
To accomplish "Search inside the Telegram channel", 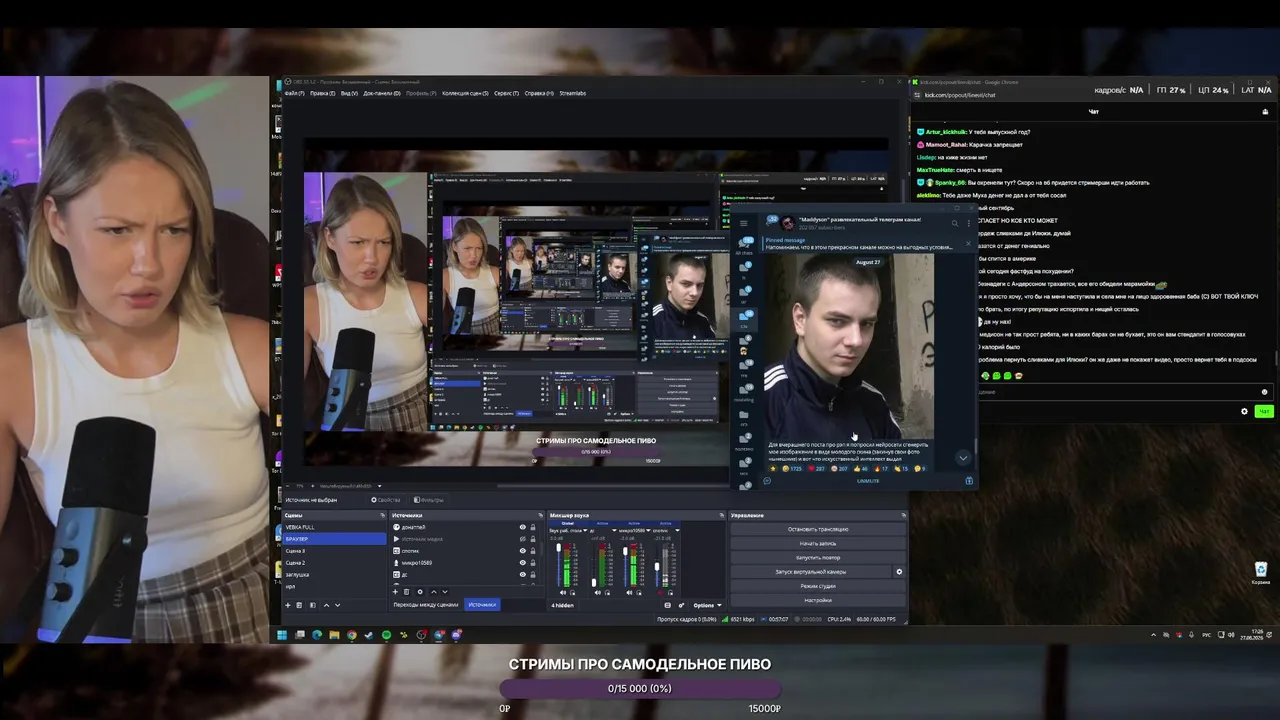I will (x=955, y=223).
